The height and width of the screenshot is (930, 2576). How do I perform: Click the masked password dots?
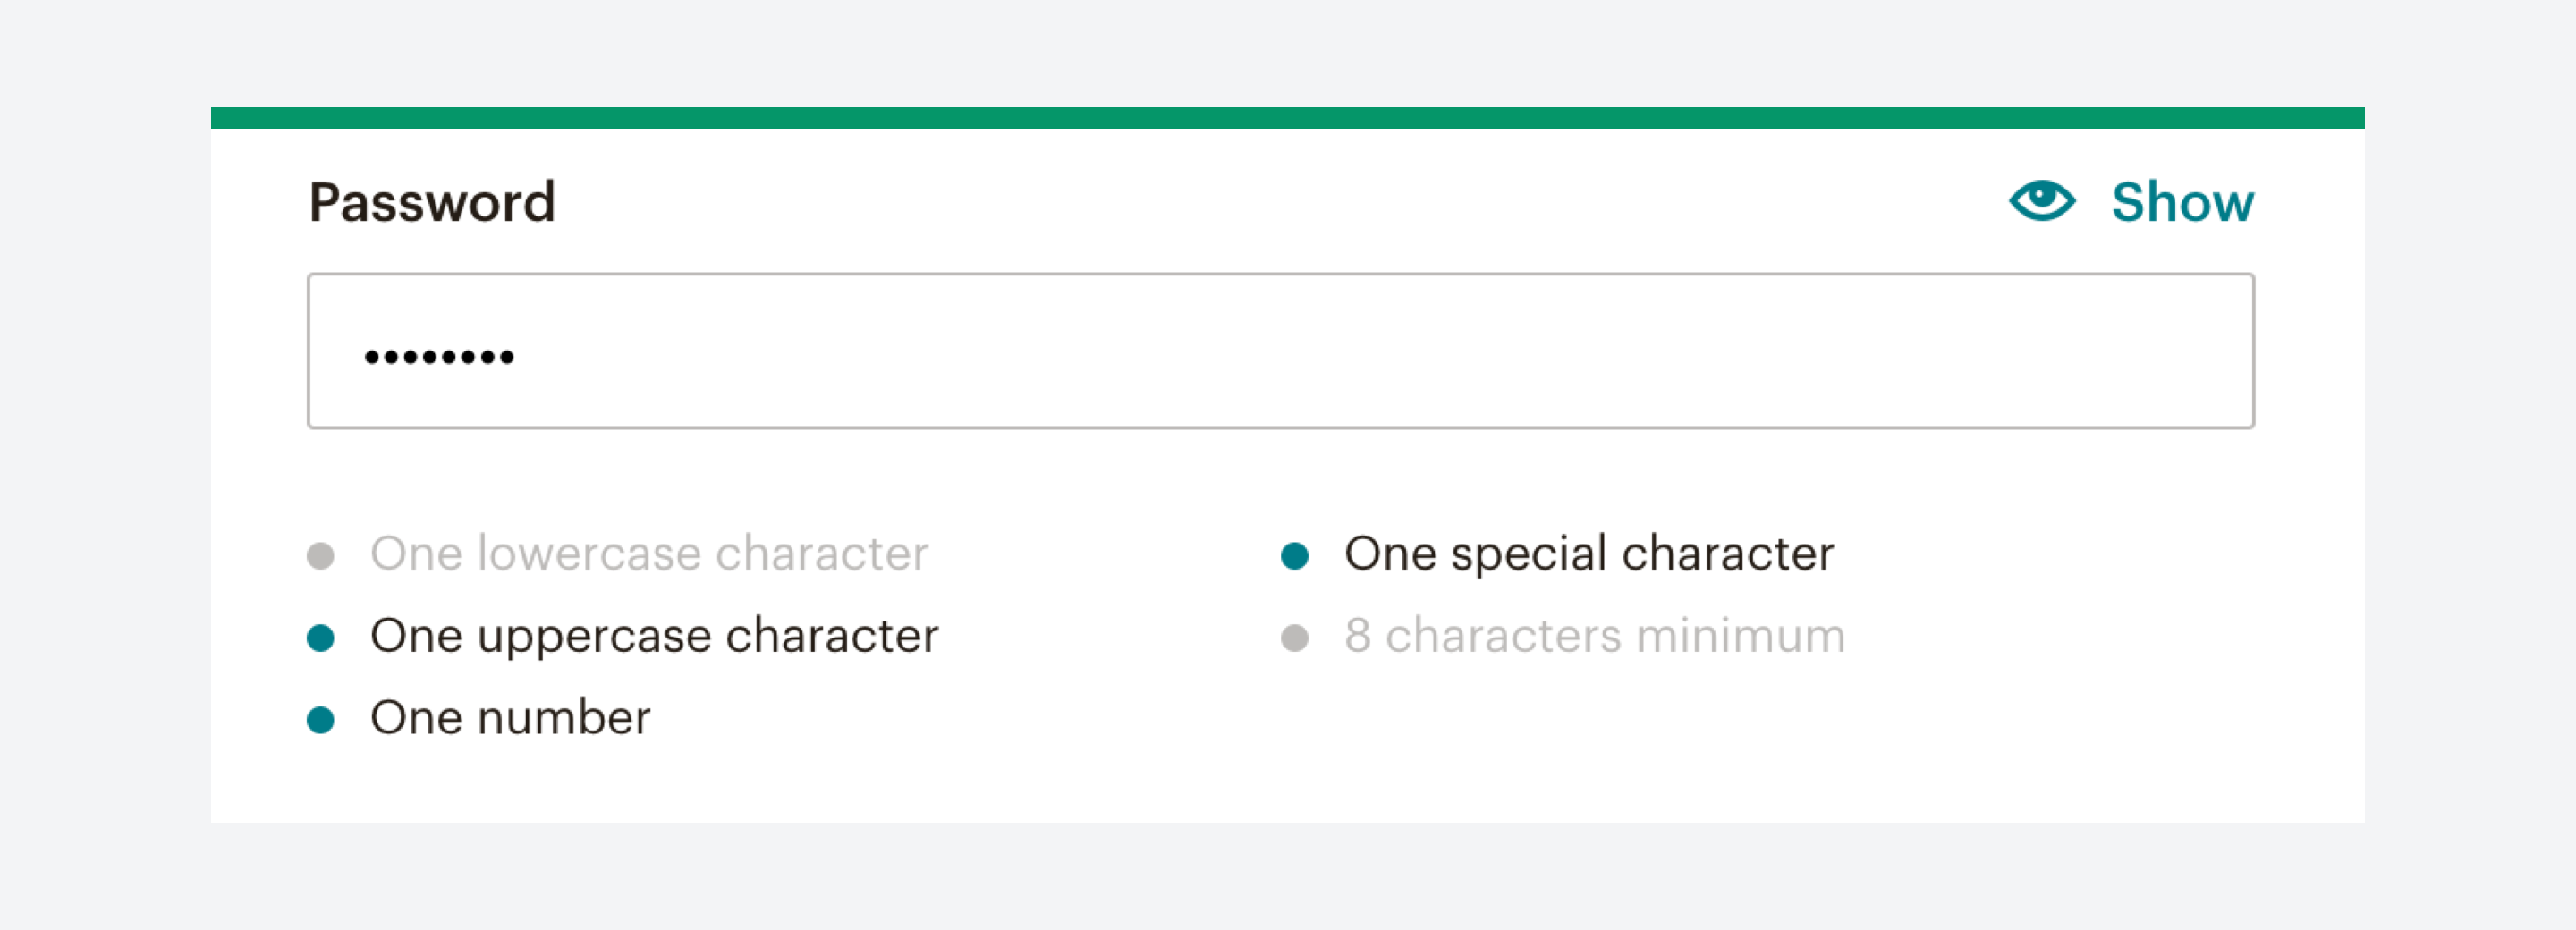point(439,357)
